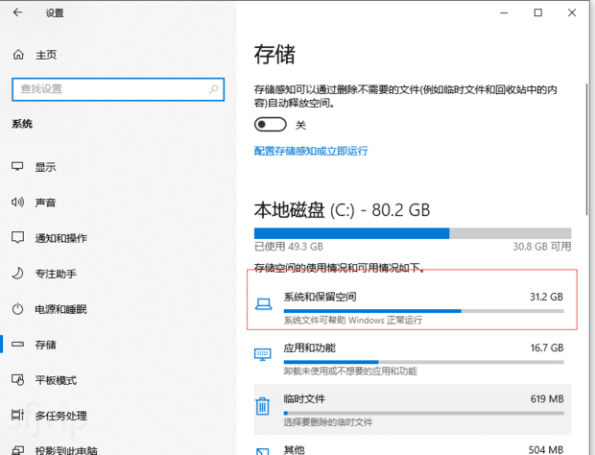Click the 504 MB size value
The height and width of the screenshot is (455, 595).
point(546,450)
